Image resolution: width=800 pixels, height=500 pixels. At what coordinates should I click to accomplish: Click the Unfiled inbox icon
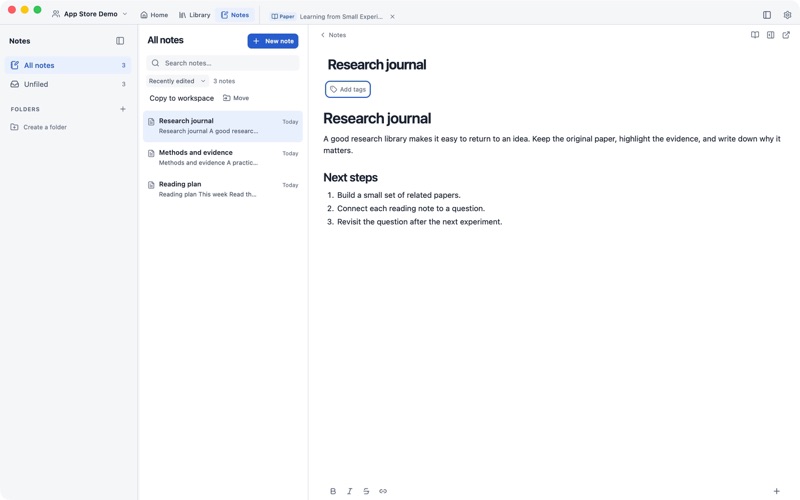15,84
